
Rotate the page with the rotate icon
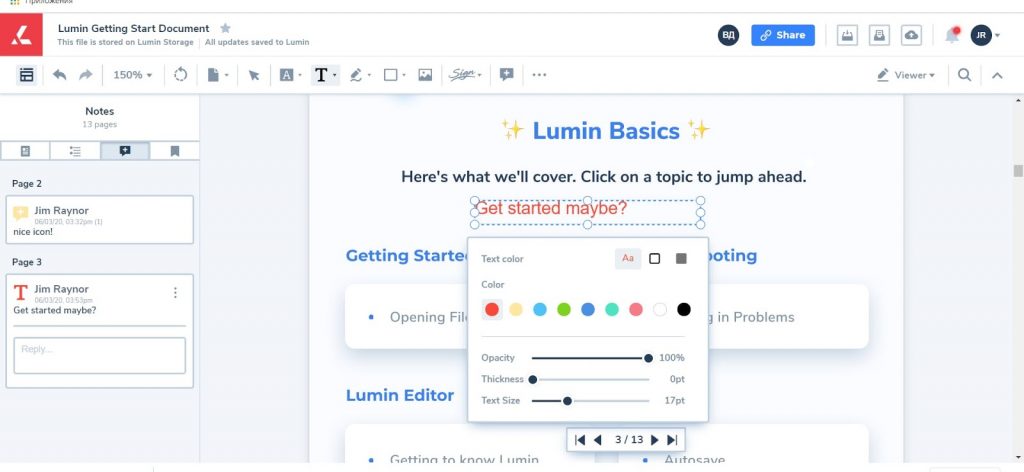coord(180,75)
